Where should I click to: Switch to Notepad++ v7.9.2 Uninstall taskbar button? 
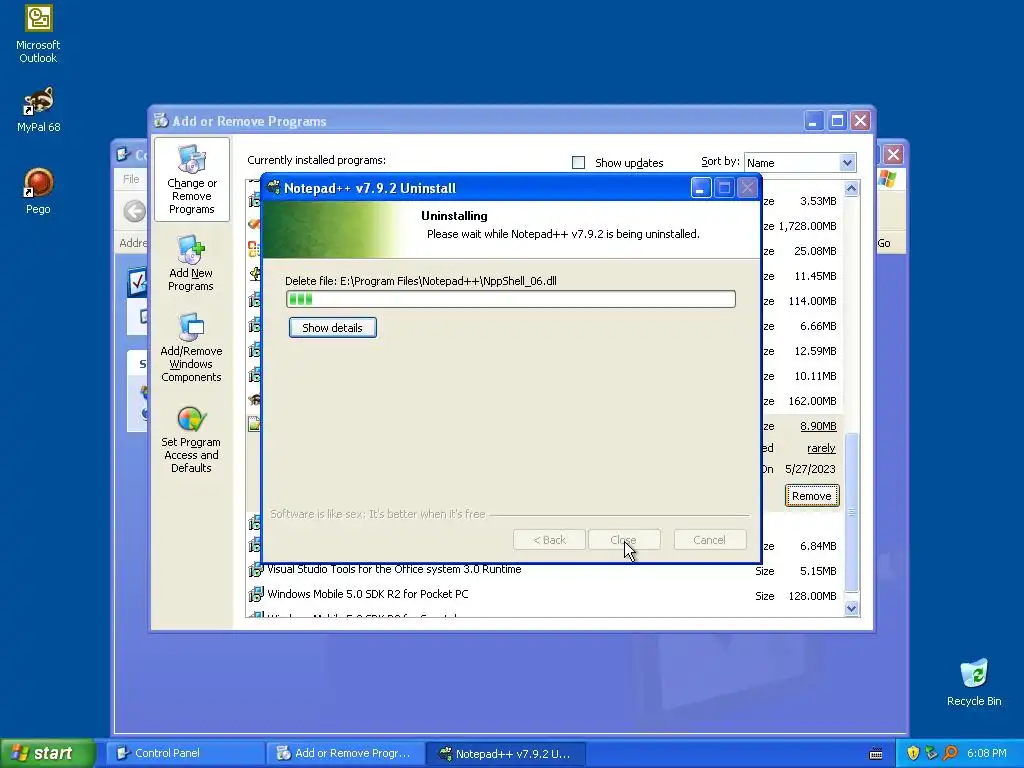[x=505, y=753]
